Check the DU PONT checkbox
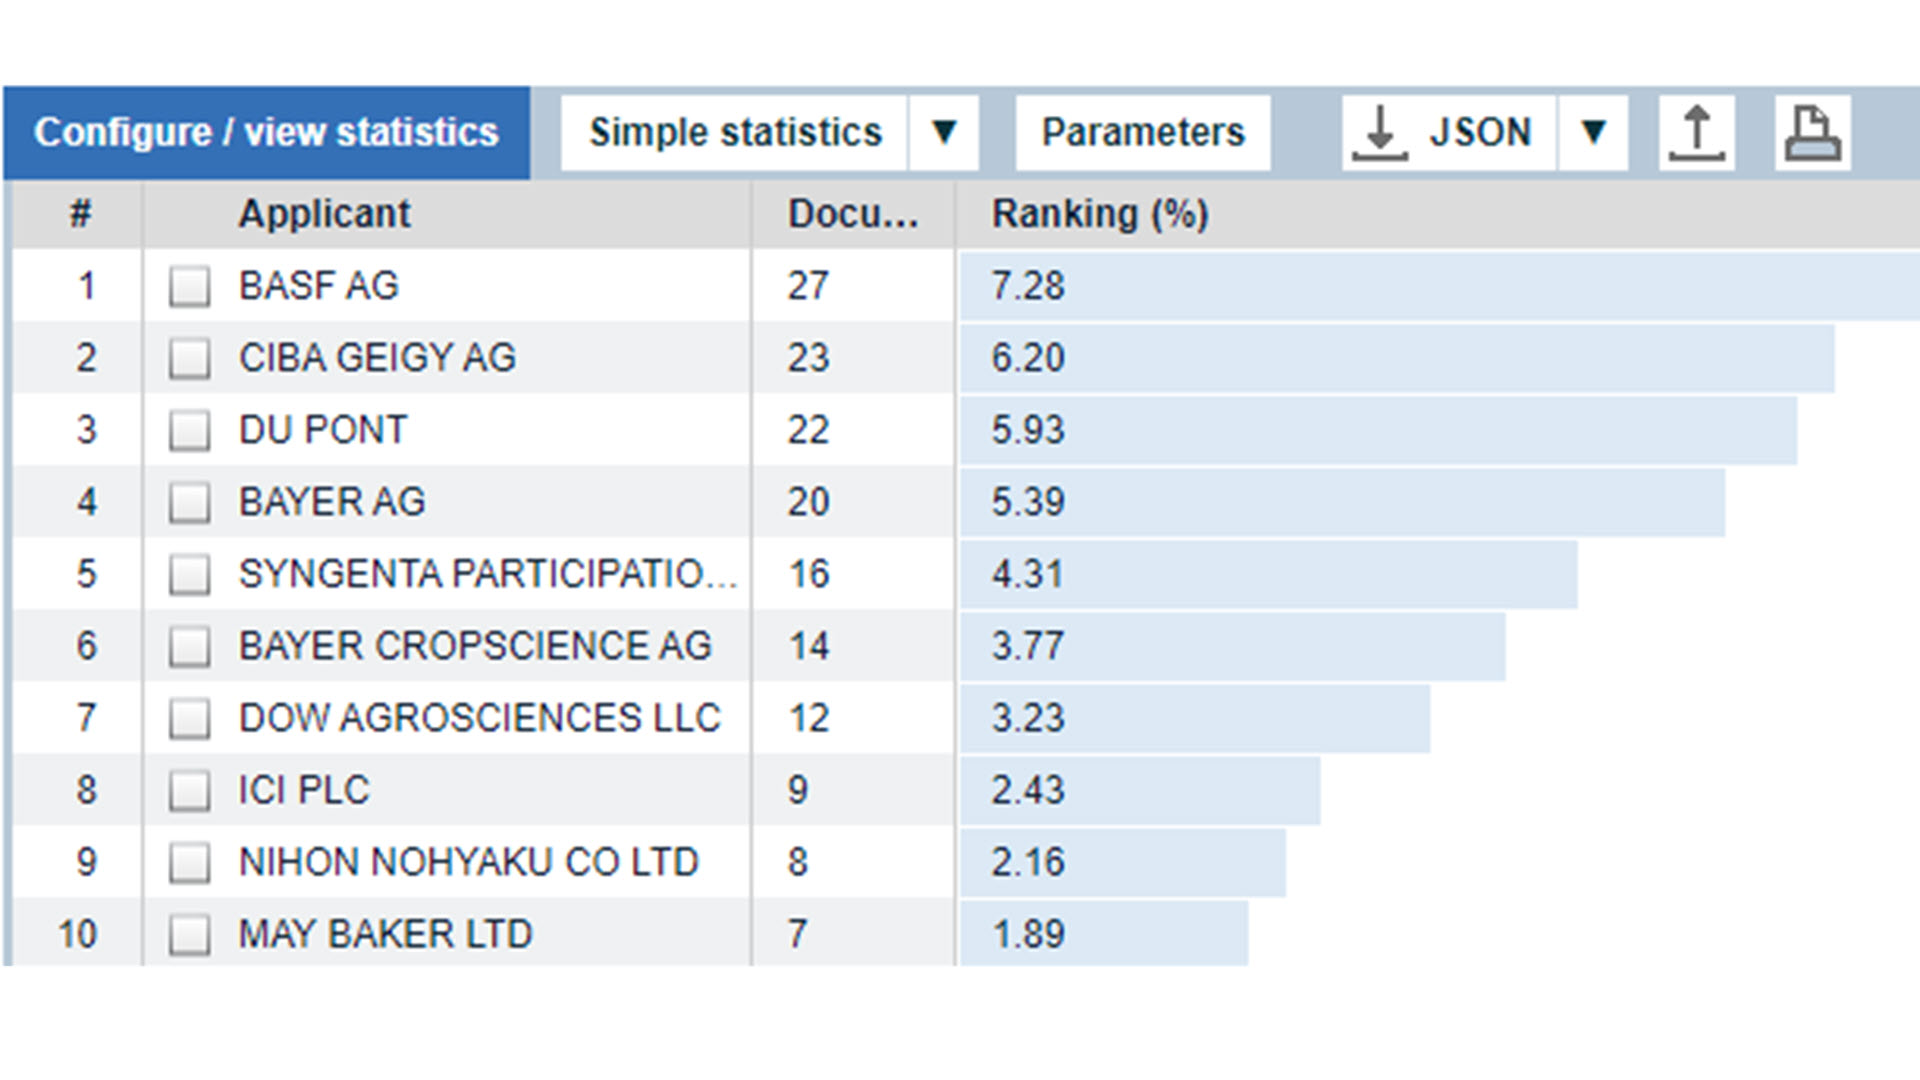This screenshot has width=1920, height=1080. point(190,430)
